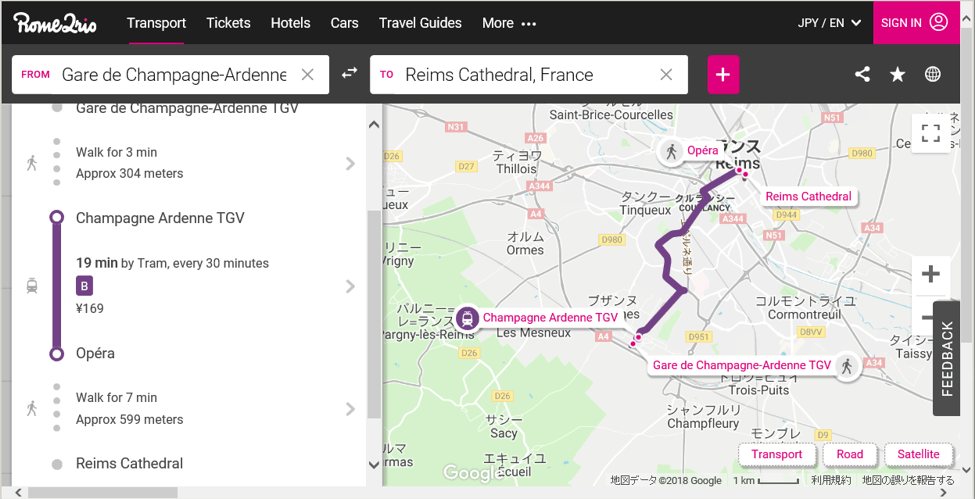This screenshot has height=499, width=975.
Task: Expand the More menu
Action: (x=509, y=23)
